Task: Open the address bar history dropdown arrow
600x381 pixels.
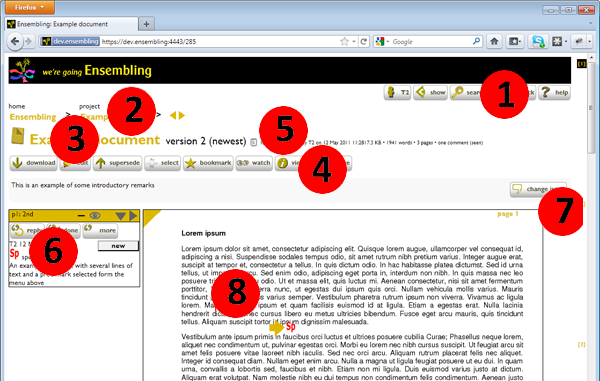Action: coord(354,41)
